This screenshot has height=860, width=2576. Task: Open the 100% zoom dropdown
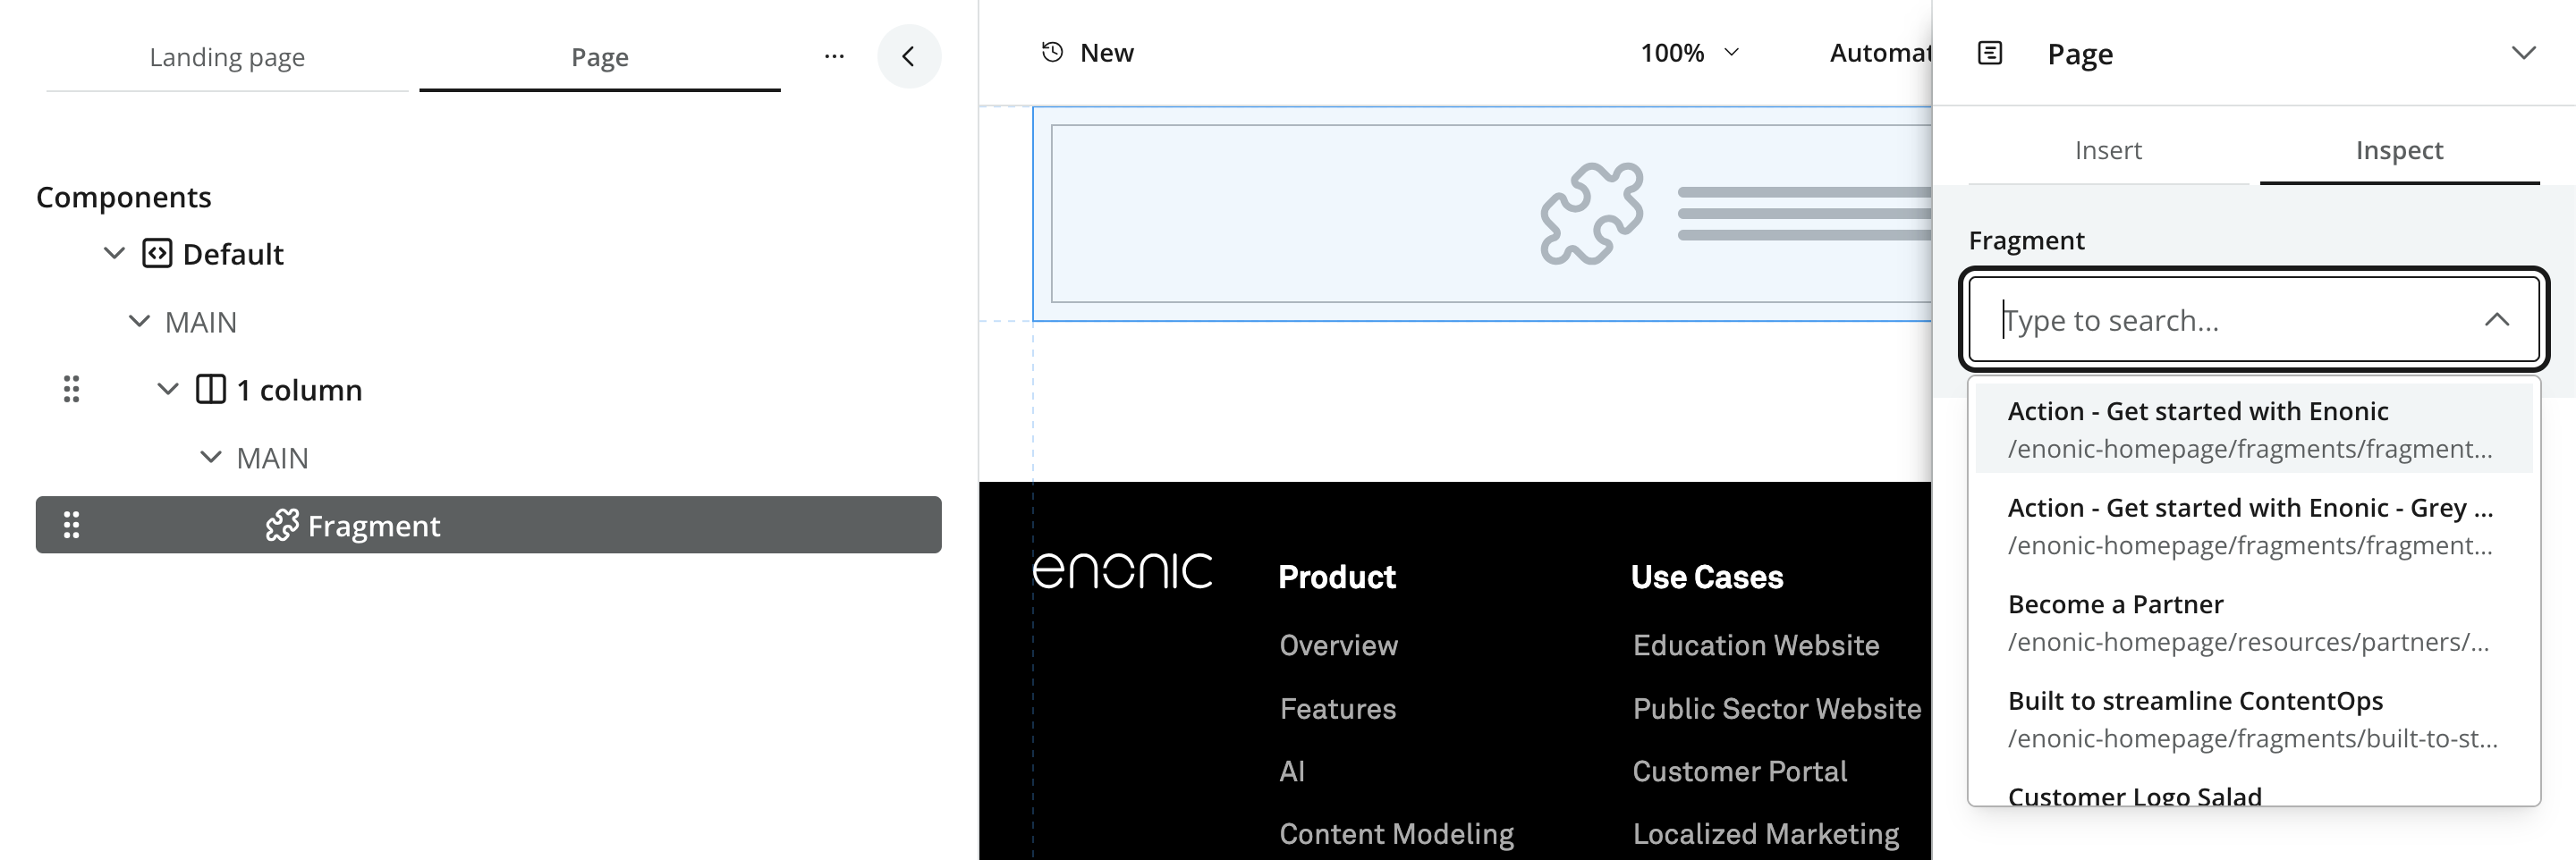pyautogui.click(x=1690, y=53)
